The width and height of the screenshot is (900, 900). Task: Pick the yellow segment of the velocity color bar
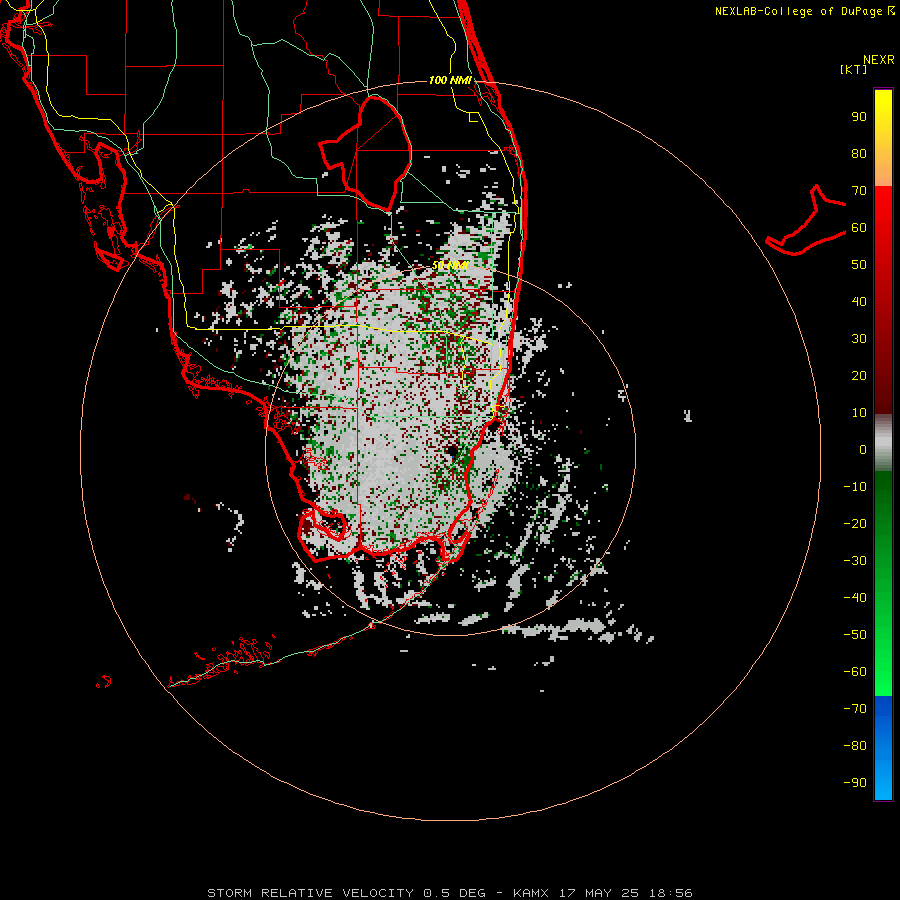883,109
